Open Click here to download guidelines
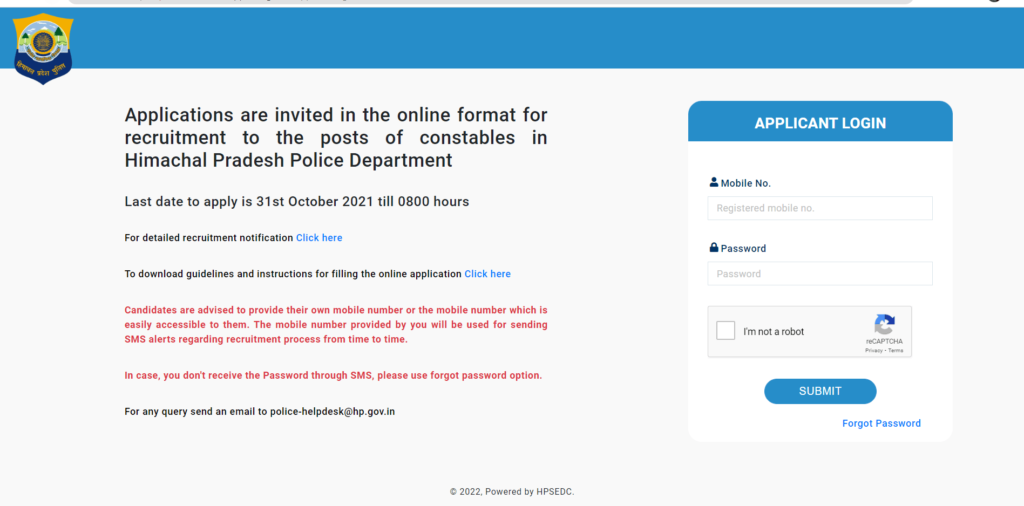This screenshot has height=506, width=1024. coord(487,274)
